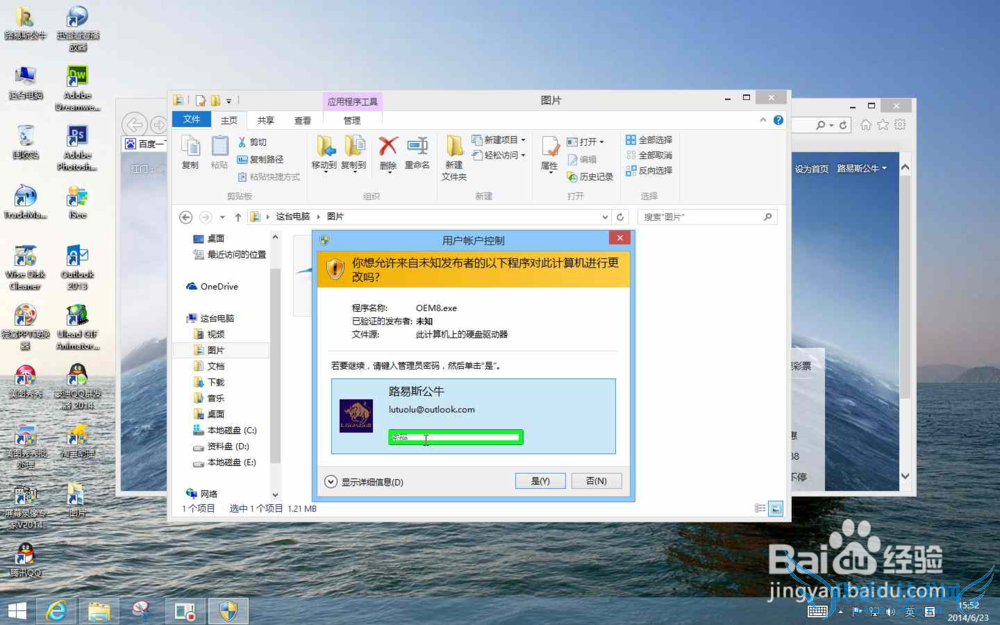Click the Cut (剪切) scissors icon
The height and width of the screenshot is (625, 1000).
252,142
